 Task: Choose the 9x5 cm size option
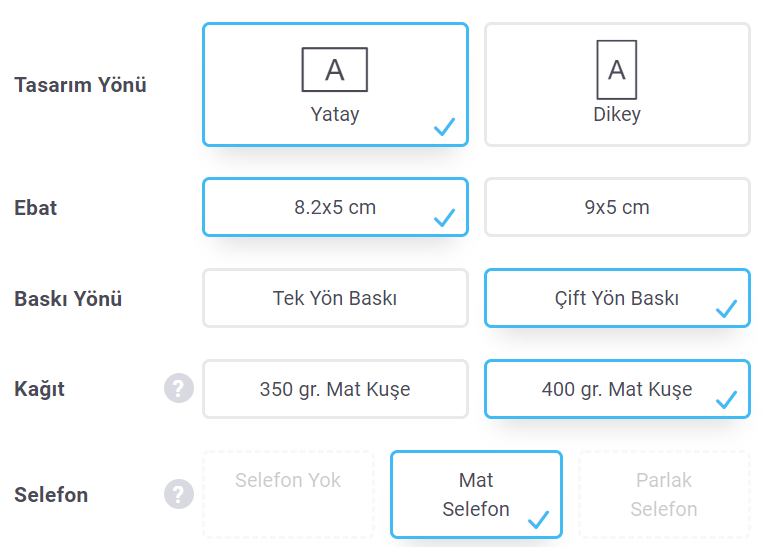pyautogui.click(x=617, y=207)
